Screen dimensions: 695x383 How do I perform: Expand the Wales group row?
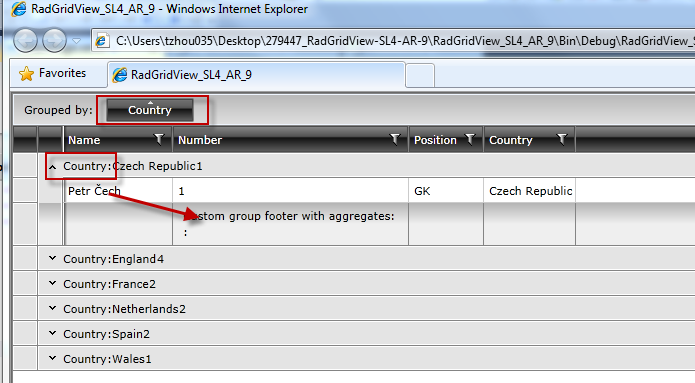(52, 358)
